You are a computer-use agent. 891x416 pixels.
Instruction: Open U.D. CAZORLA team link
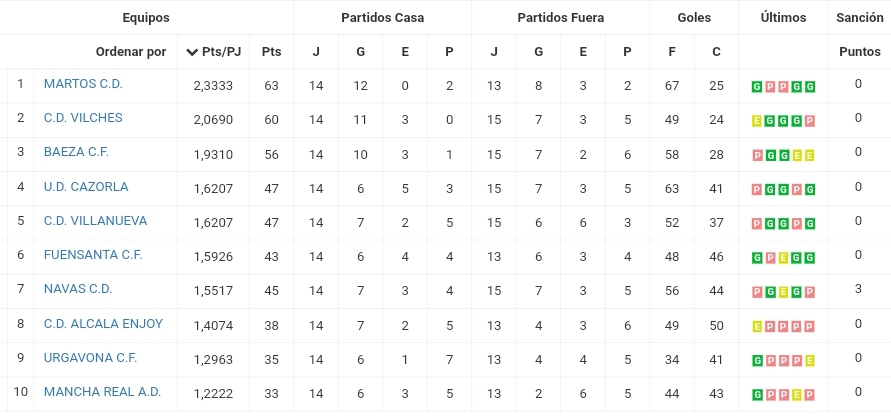(86, 186)
